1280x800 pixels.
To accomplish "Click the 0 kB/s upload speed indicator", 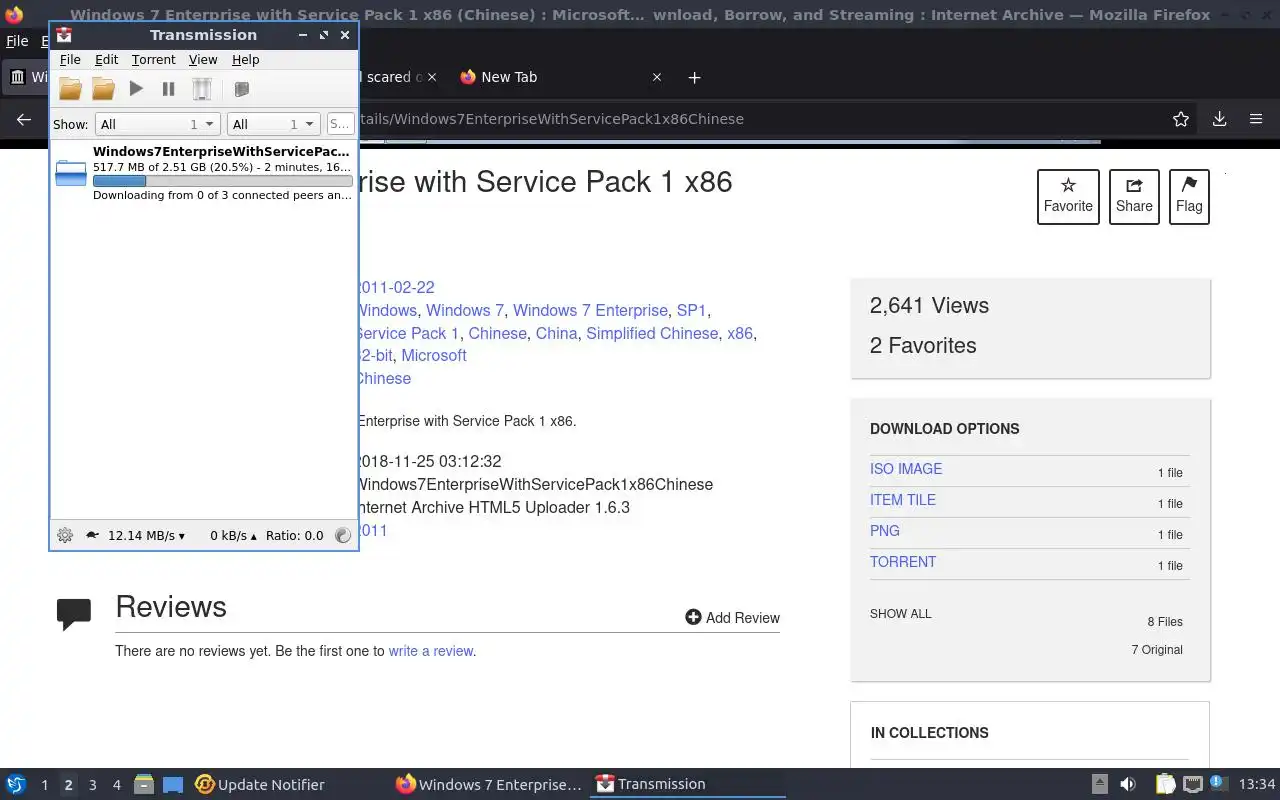I will tap(233, 535).
